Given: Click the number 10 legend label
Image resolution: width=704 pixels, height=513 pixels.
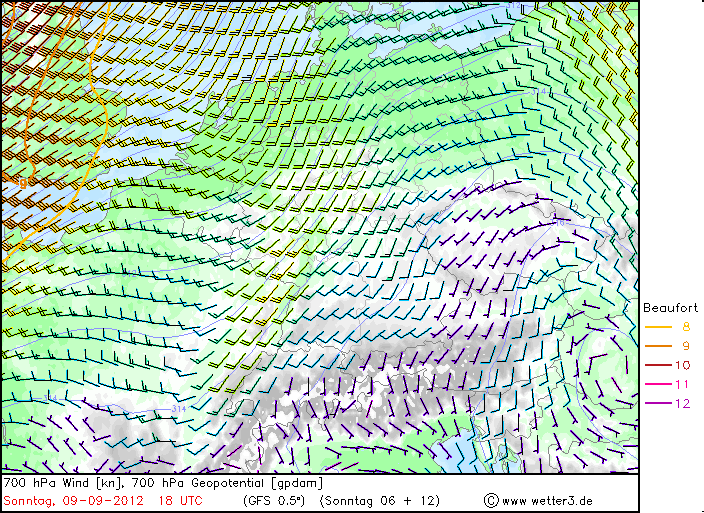Looking at the screenshot, I should tap(683, 365).
